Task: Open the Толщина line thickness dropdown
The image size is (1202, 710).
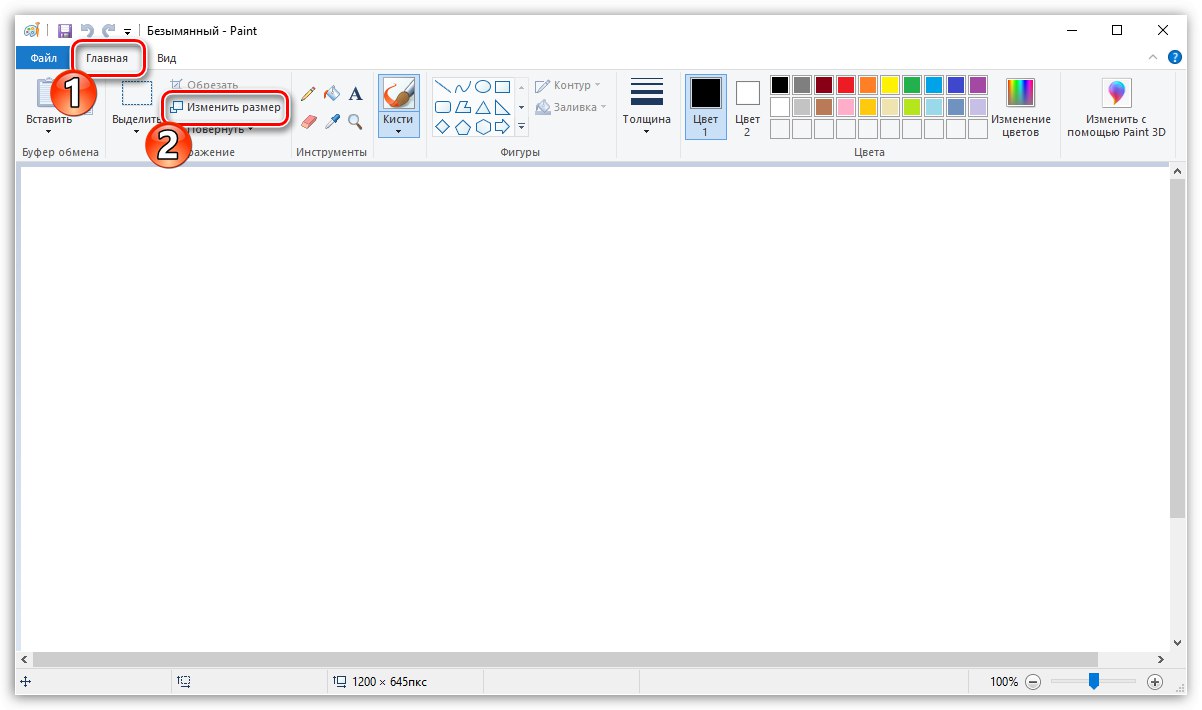Action: pyautogui.click(x=647, y=107)
